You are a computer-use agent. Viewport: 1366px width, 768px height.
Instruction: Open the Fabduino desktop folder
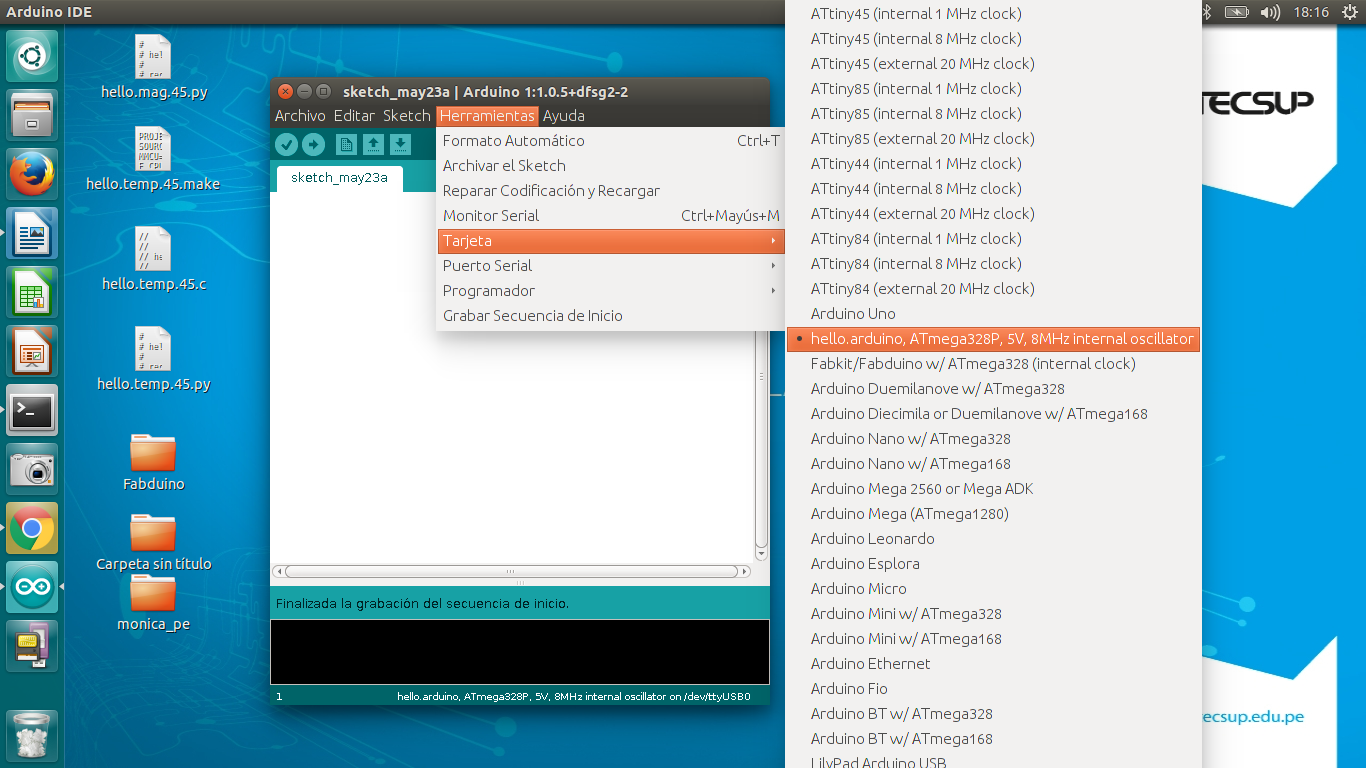click(153, 461)
